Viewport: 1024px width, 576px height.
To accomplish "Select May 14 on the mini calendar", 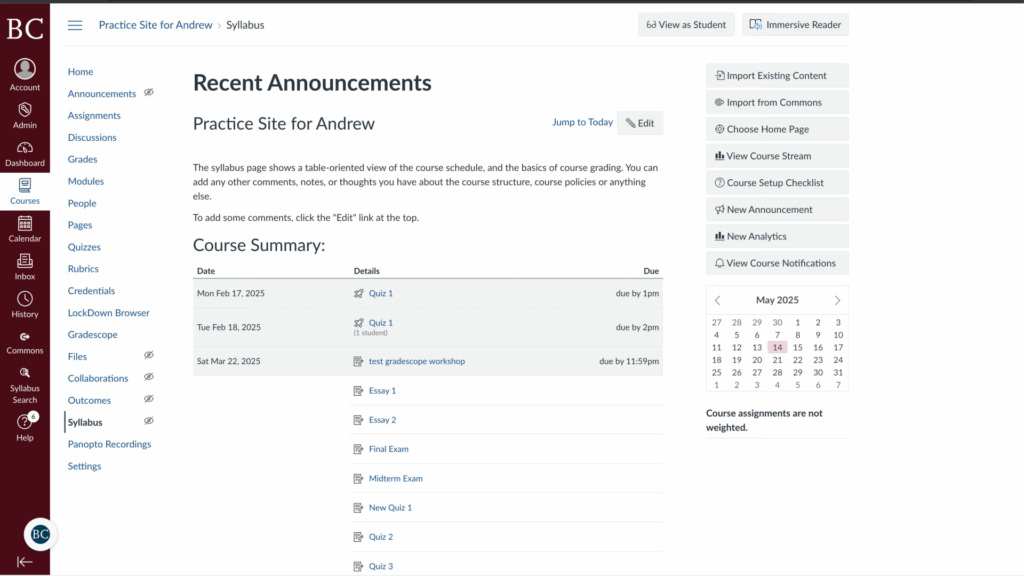I will coord(777,347).
